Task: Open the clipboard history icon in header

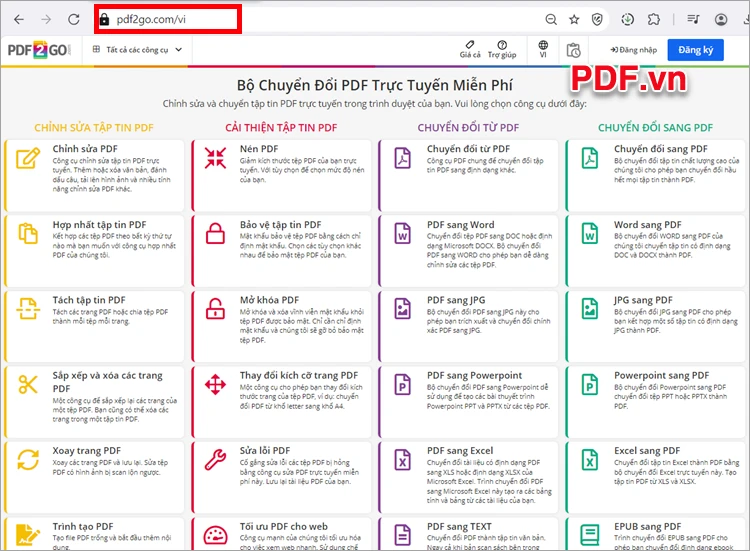Action: tap(574, 50)
